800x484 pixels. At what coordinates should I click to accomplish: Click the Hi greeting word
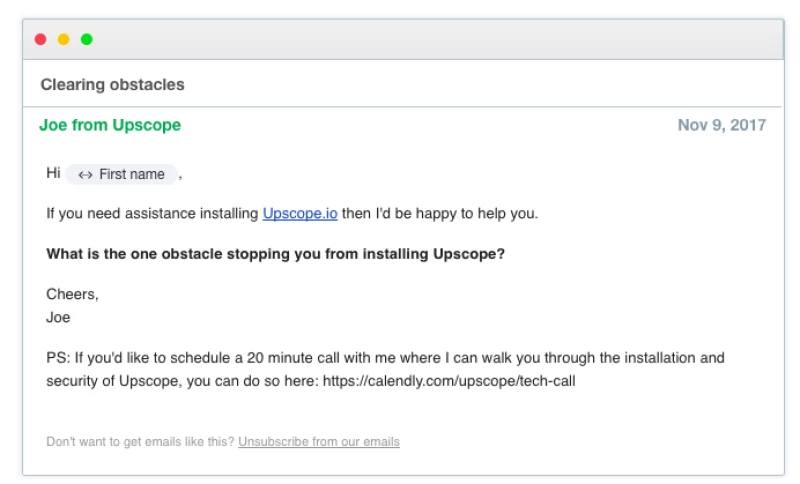tap(53, 173)
